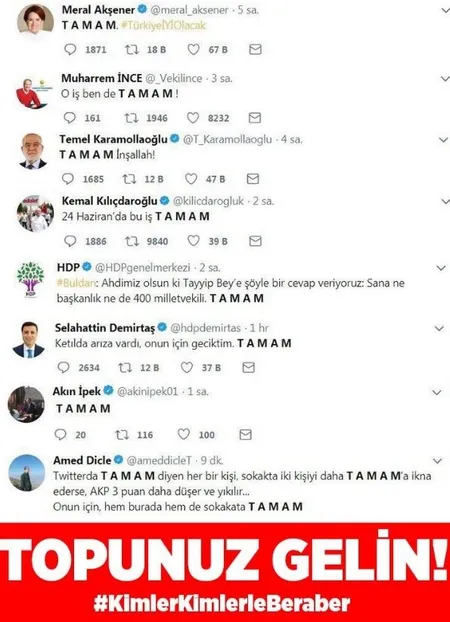Viewport: 450px width, 622px height.
Task: View Amed Dicle's profile picture
Action: click(27, 473)
